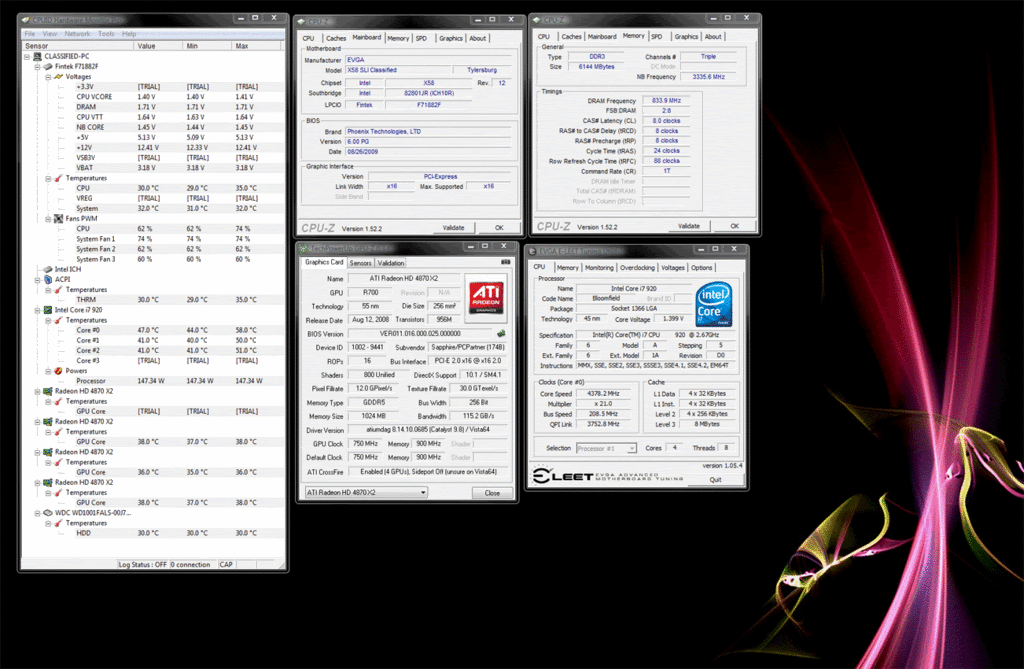The image size is (1024, 669).
Task: Select the HDD temperature row
Action: (x=153, y=533)
